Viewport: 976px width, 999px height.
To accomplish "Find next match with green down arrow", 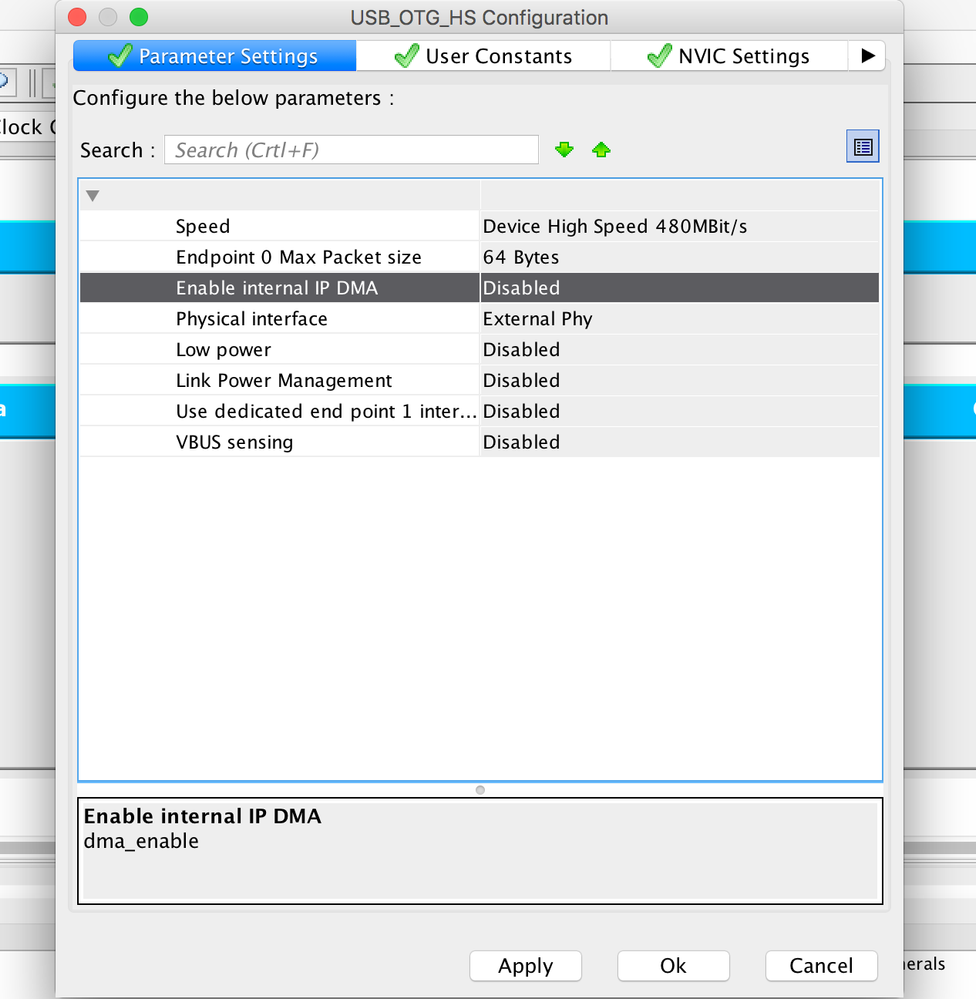I will [564, 150].
